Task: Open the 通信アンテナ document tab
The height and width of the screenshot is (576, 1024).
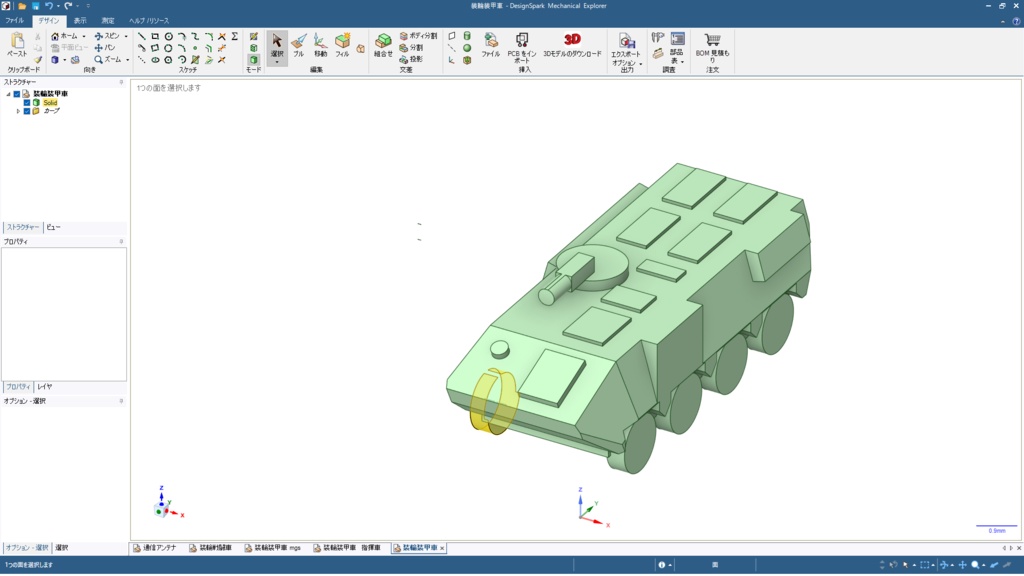Action: [x=155, y=548]
